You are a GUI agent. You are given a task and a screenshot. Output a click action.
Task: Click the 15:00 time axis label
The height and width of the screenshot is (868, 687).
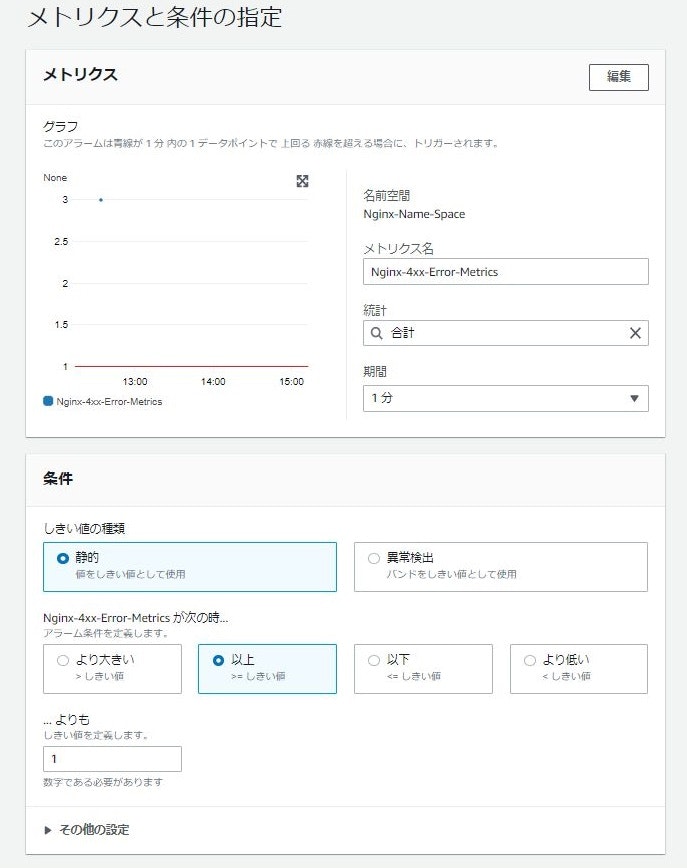pyautogui.click(x=291, y=381)
